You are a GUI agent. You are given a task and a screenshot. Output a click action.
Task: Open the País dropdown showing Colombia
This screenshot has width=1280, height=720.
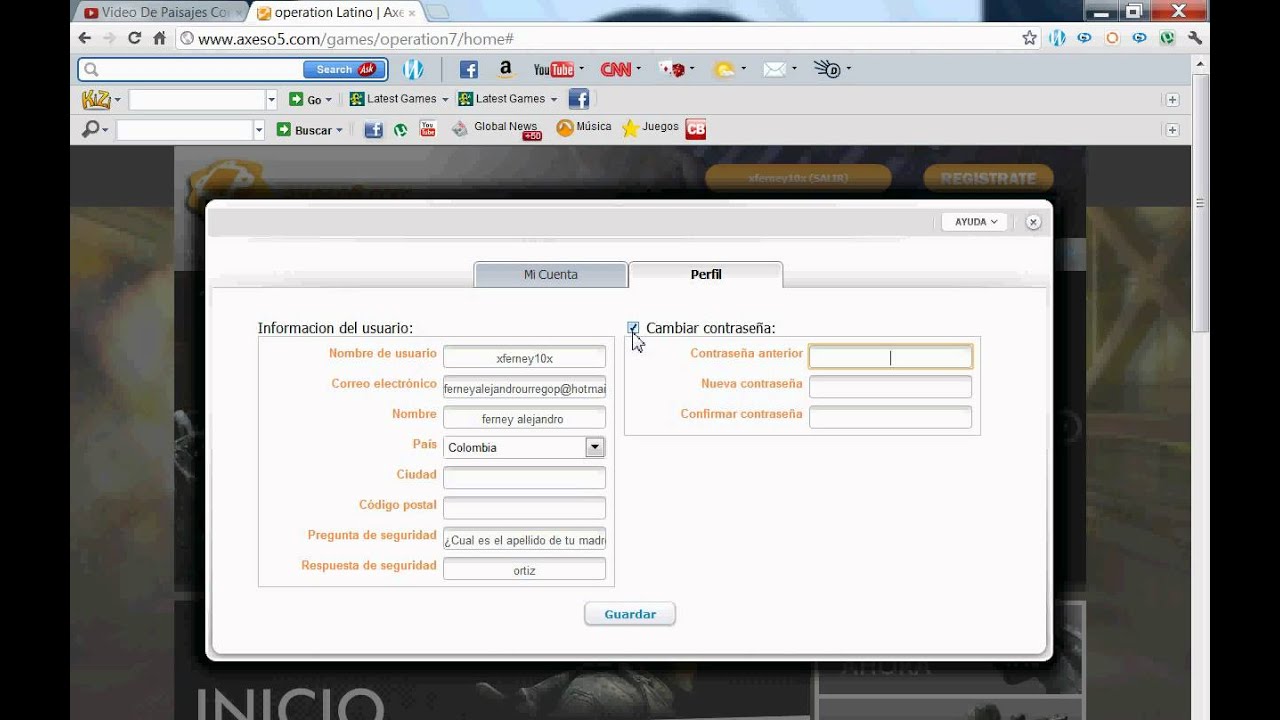click(524, 447)
